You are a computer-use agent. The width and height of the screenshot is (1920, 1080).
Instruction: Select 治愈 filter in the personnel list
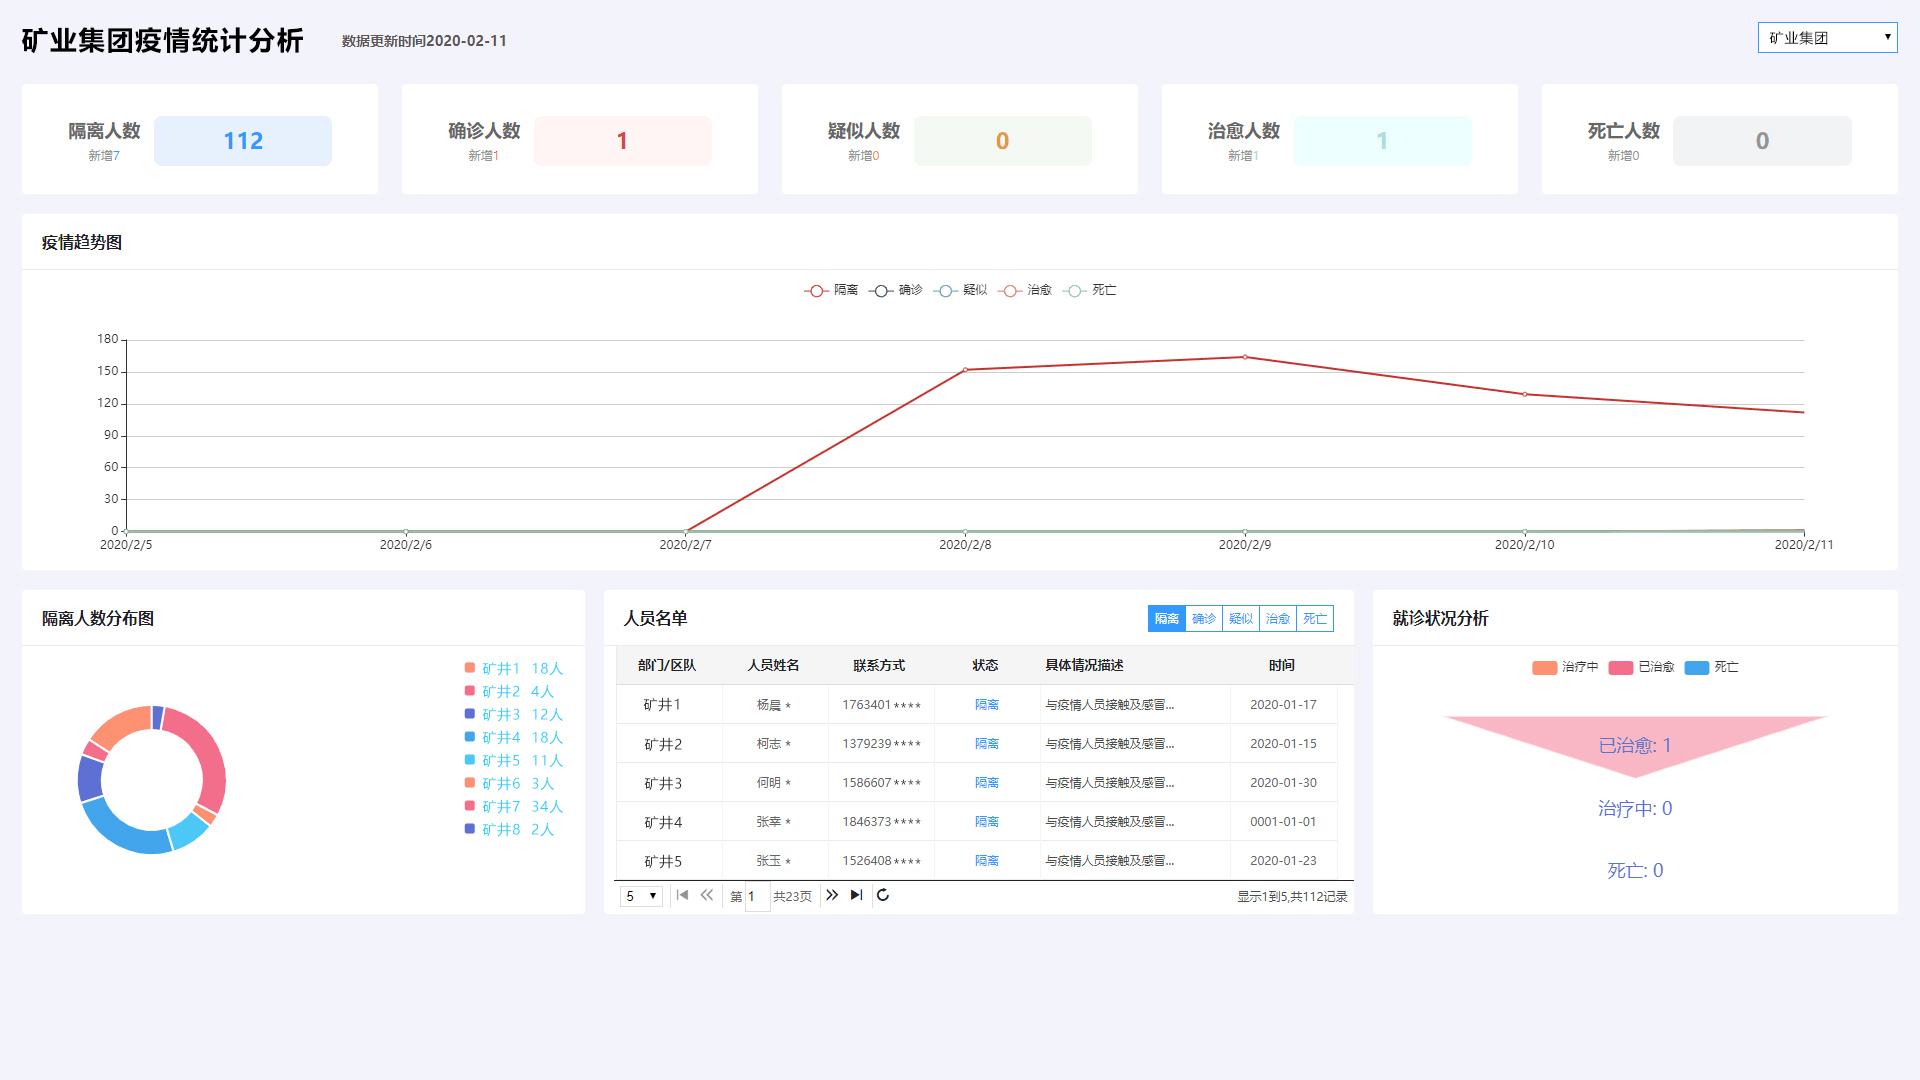[1277, 619]
